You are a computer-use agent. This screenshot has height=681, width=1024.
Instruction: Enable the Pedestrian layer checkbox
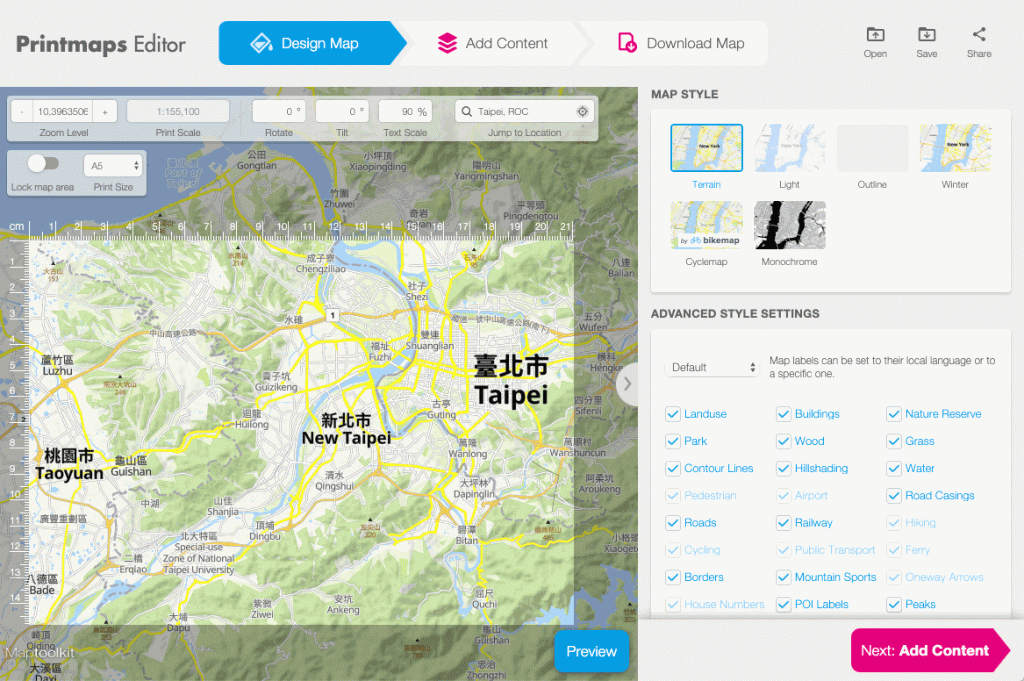click(676, 495)
